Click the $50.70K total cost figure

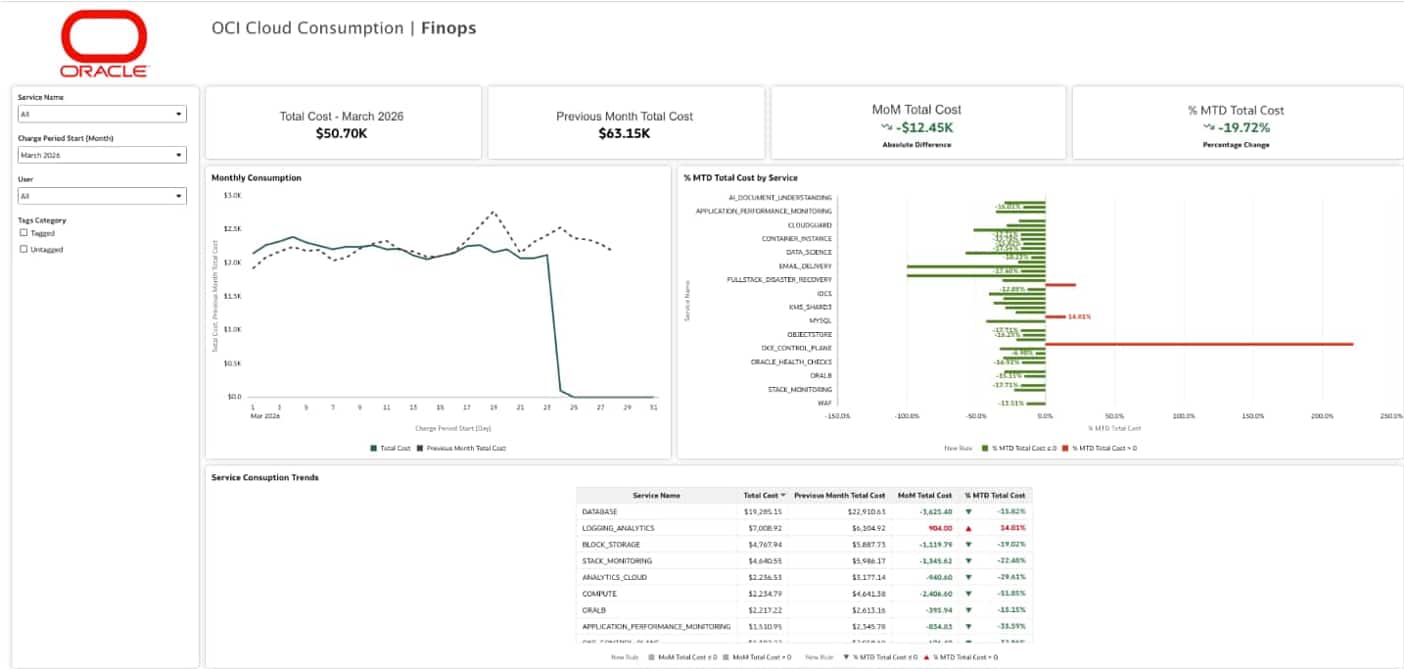(341, 133)
